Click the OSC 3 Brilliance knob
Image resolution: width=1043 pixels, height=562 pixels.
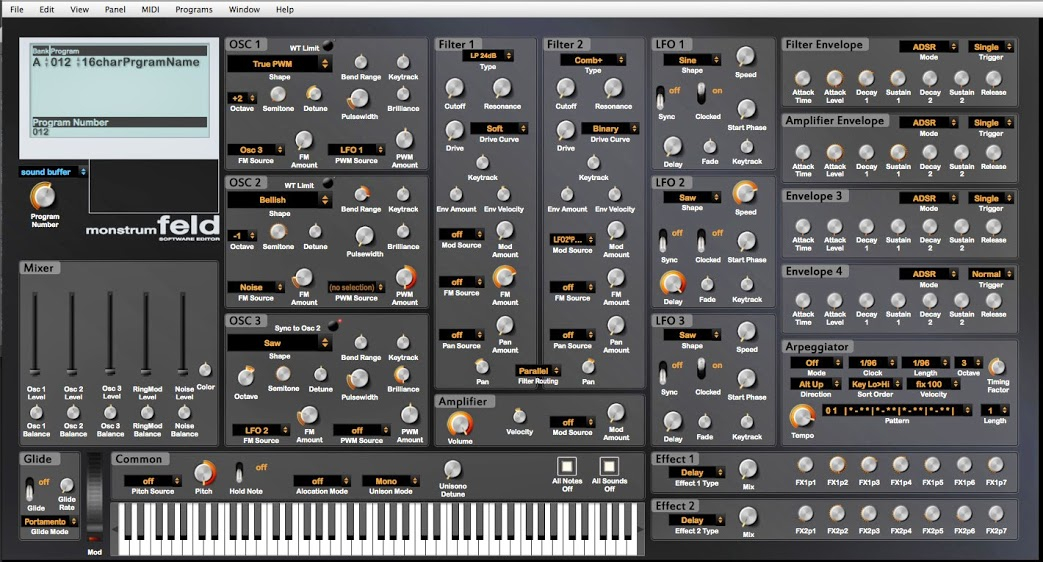402,374
